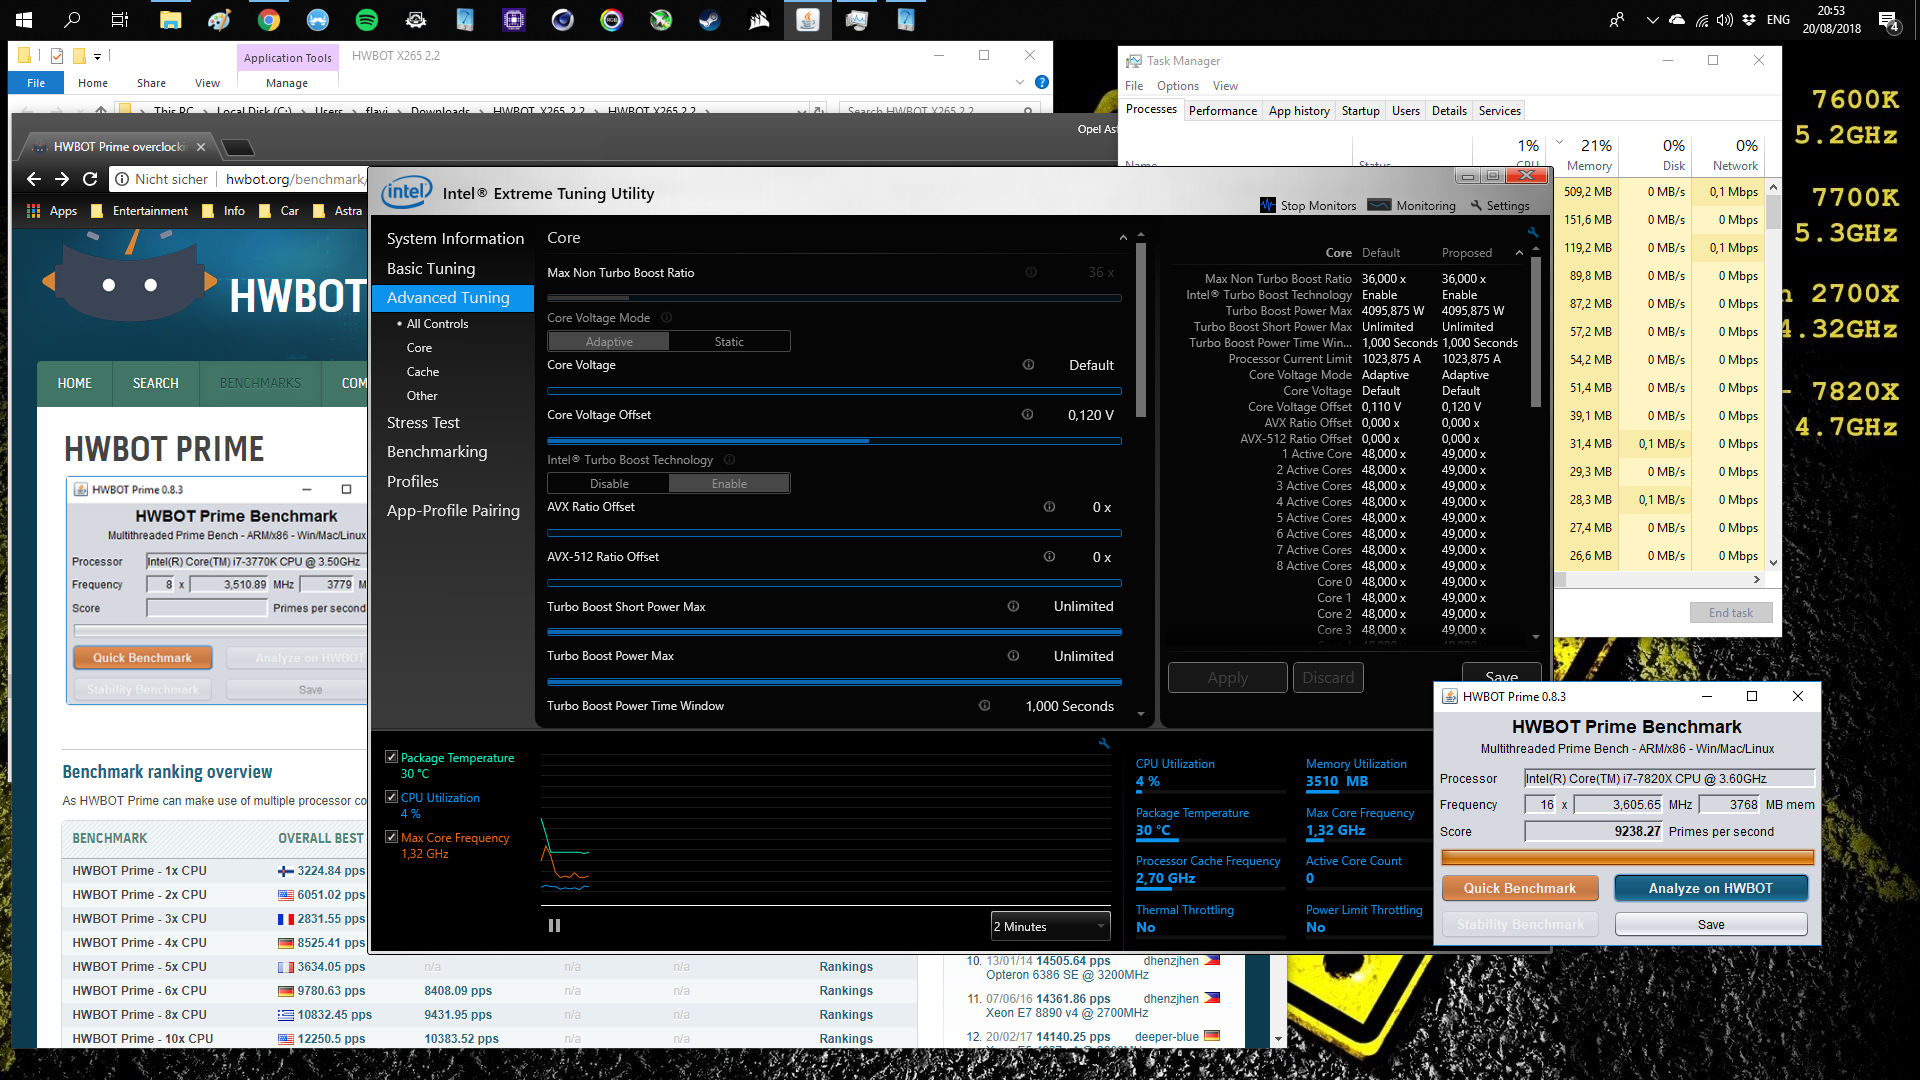Image resolution: width=1920 pixels, height=1080 pixels.
Task: Show hidden tray icons chevron
Action: (1652, 19)
